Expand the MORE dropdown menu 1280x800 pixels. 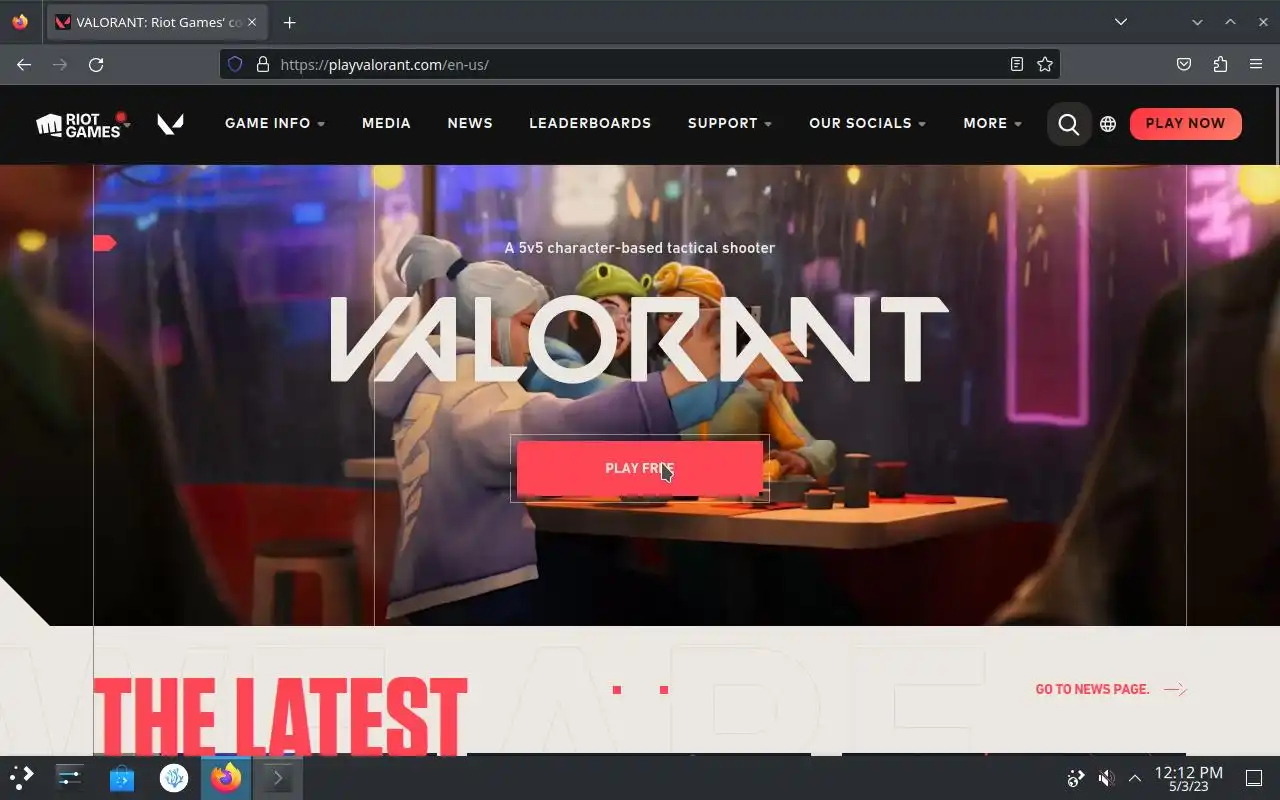[992, 123]
